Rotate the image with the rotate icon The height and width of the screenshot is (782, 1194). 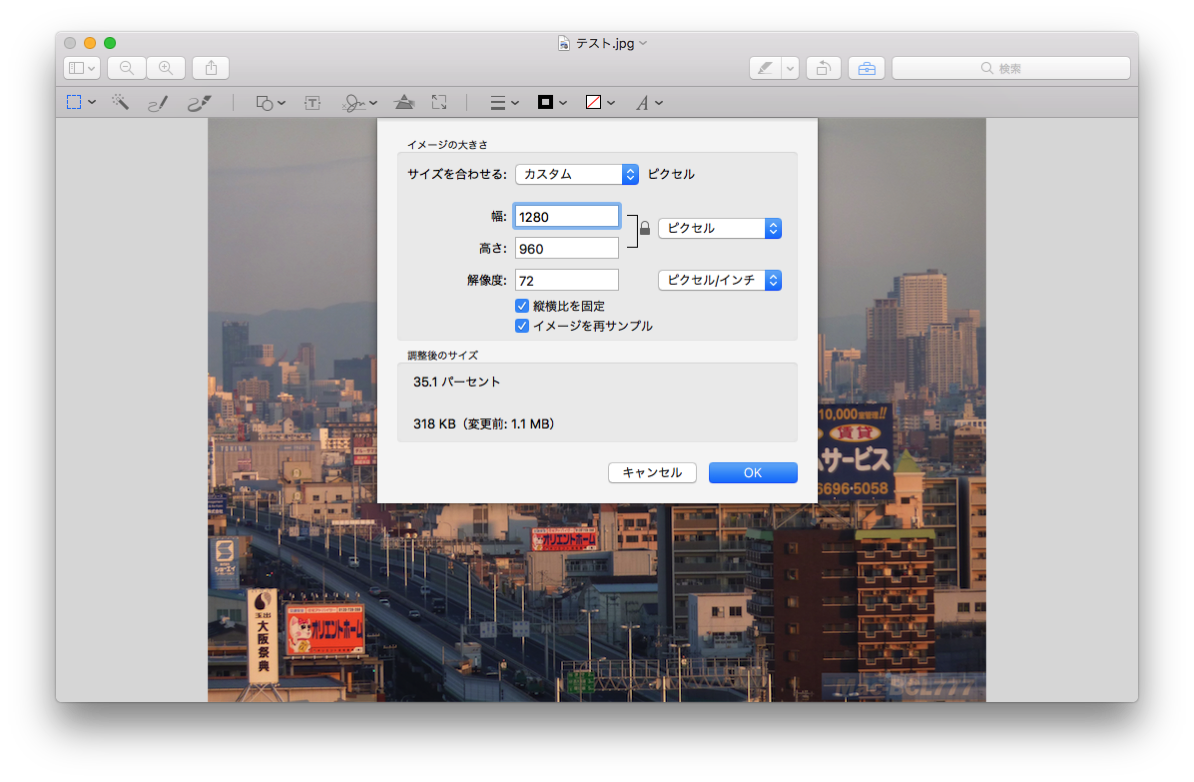(x=823, y=67)
